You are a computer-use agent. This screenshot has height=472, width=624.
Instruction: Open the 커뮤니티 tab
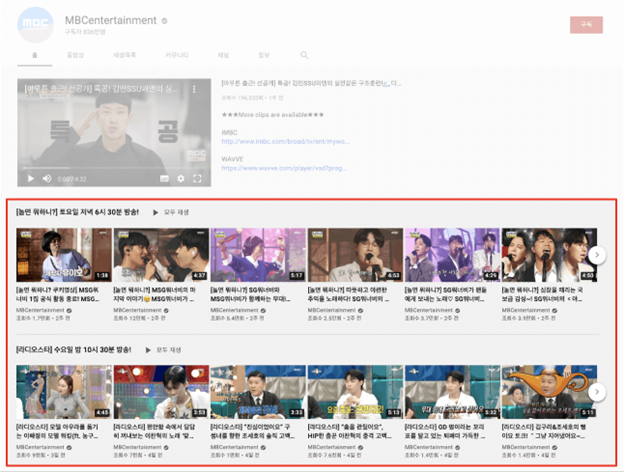pyautogui.click(x=177, y=55)
